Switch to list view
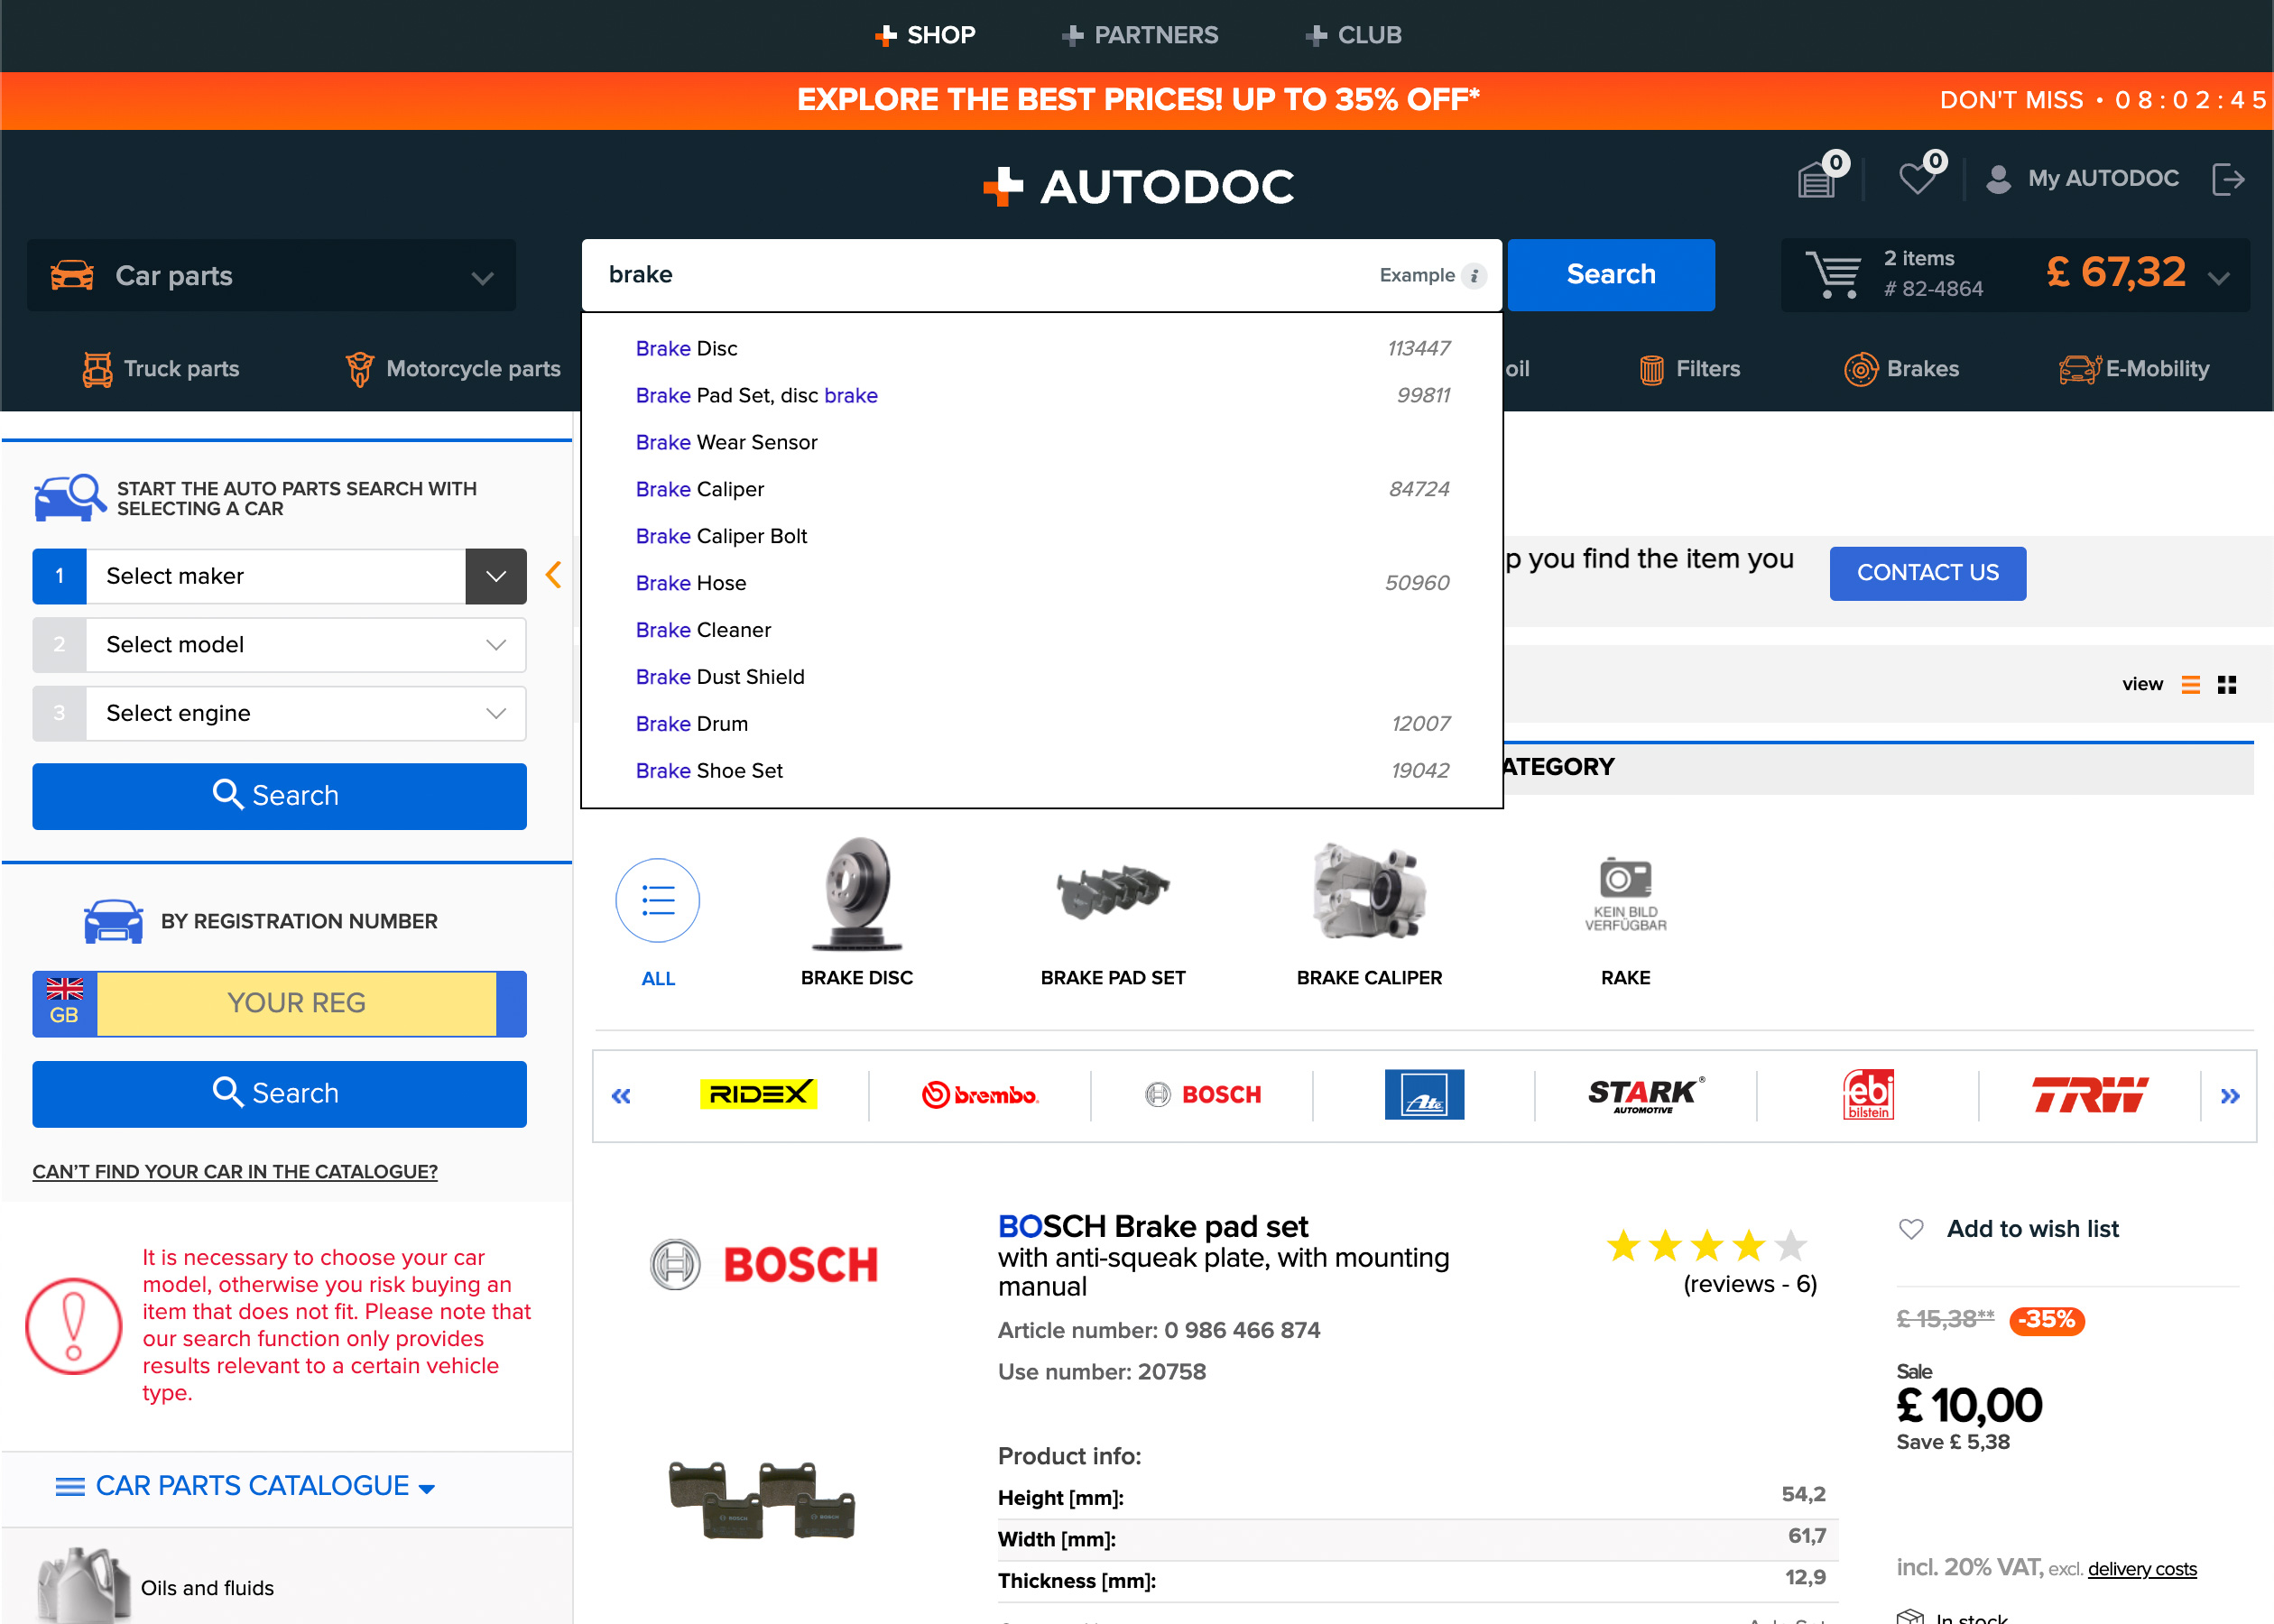2274x1624 pixels. (x=2190, y=684)
